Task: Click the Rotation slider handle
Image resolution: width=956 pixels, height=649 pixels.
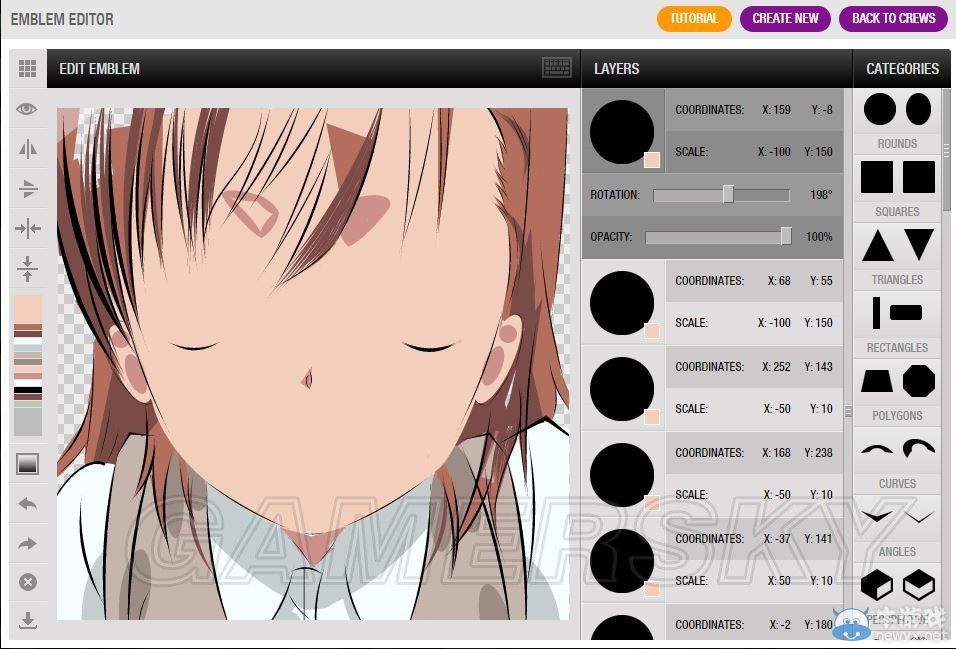Action: (x=728, y=195)
